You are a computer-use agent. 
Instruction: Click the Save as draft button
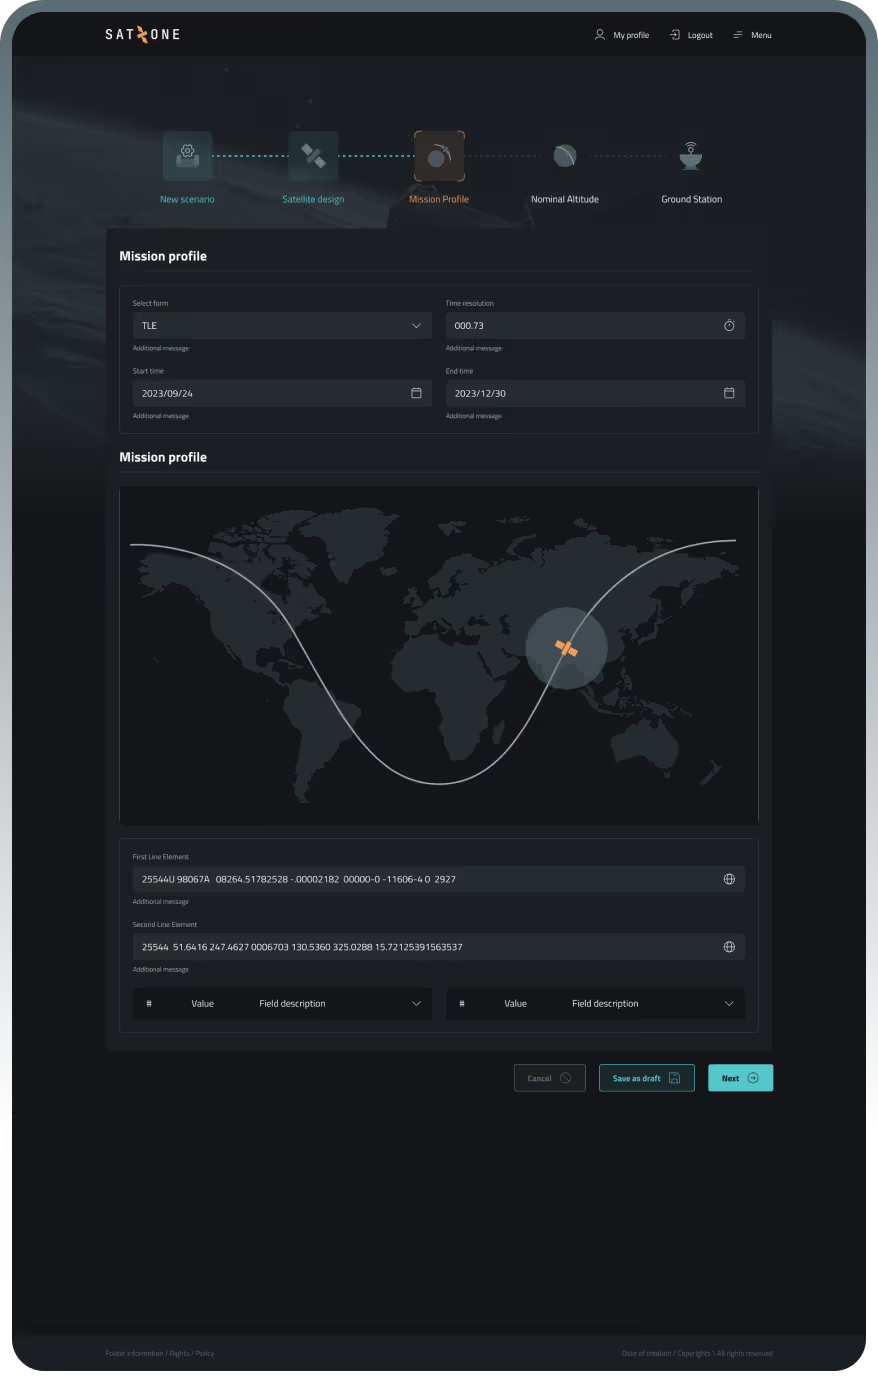coord(647,1078)
